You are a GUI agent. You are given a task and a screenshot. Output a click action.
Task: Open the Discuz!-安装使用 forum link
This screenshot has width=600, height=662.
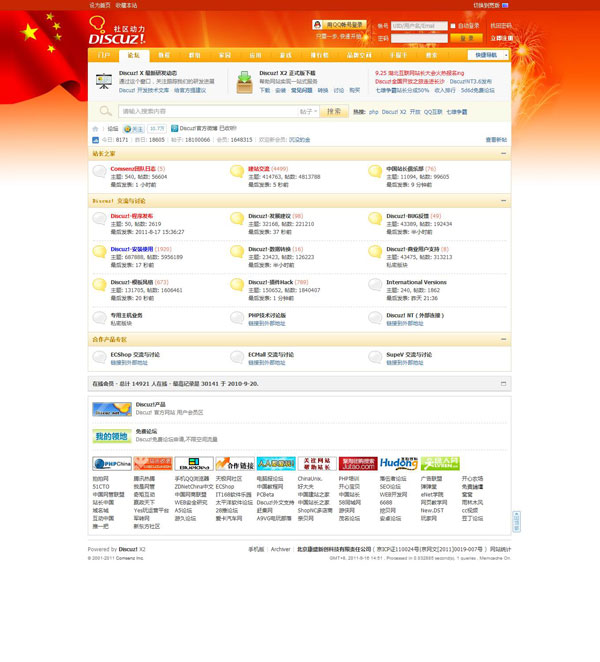tap(132, 249)
